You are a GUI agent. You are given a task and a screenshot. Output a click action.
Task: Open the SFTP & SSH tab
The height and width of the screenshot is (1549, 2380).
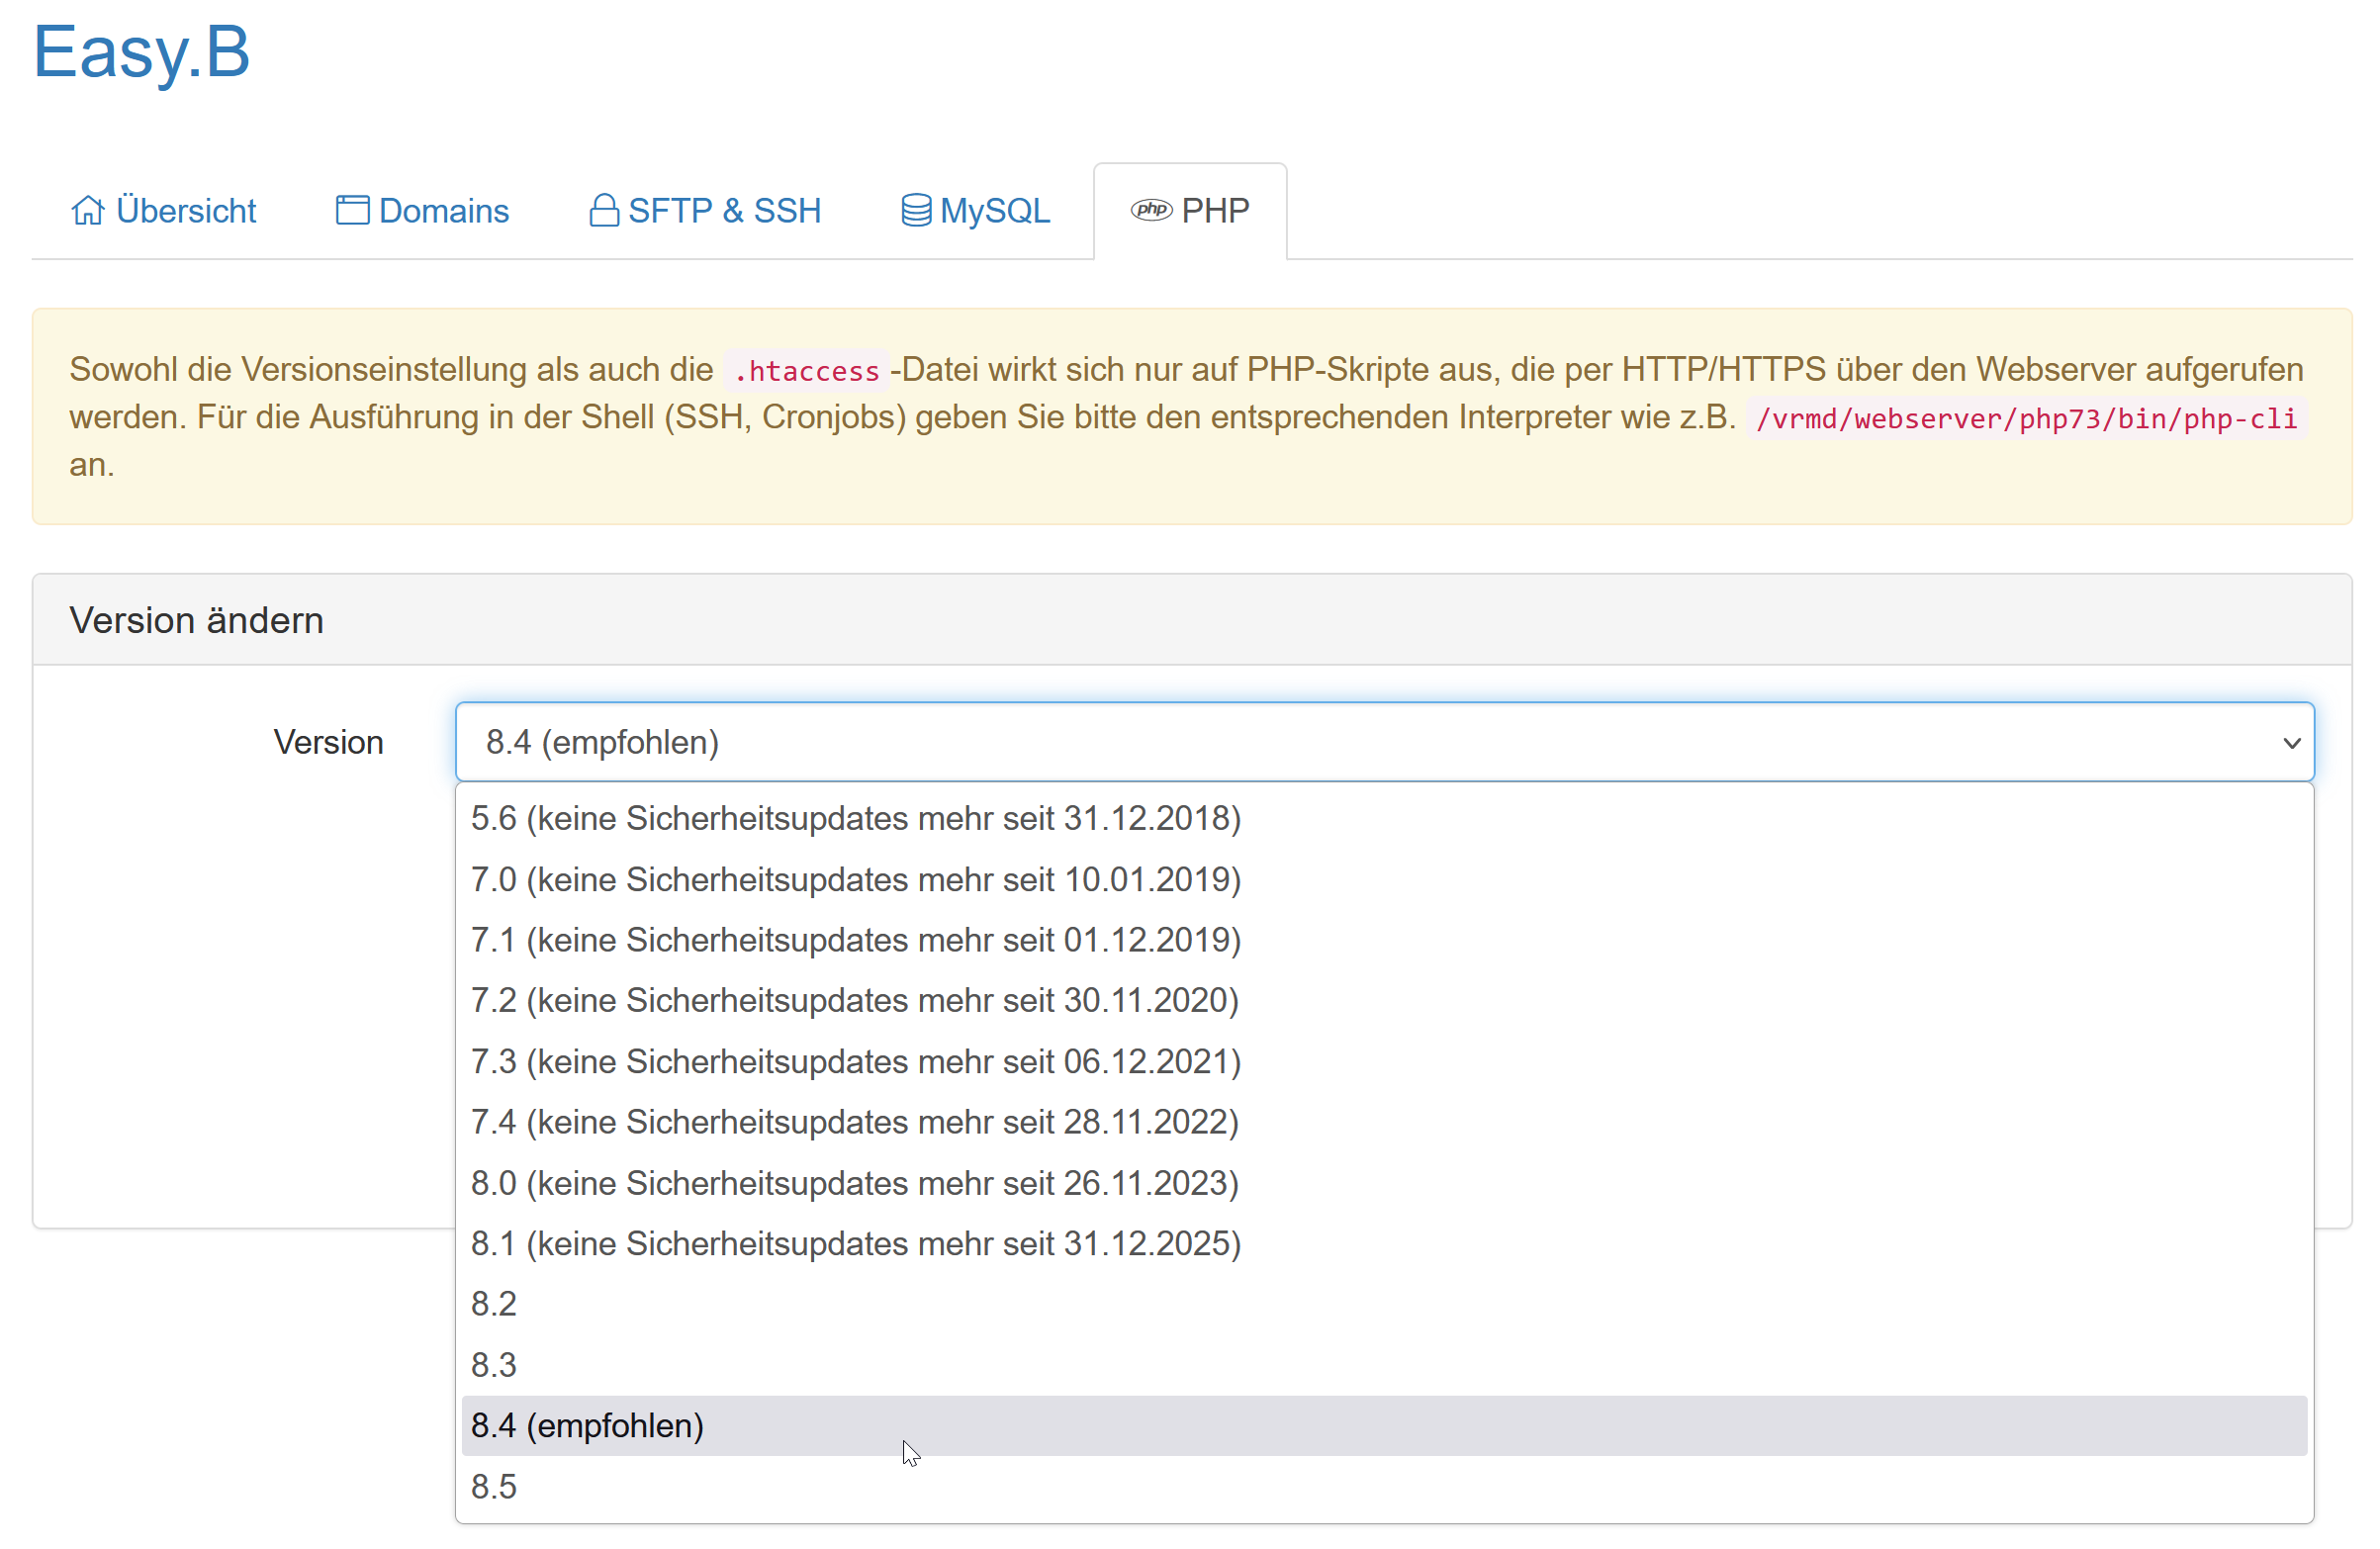(724, 211)
